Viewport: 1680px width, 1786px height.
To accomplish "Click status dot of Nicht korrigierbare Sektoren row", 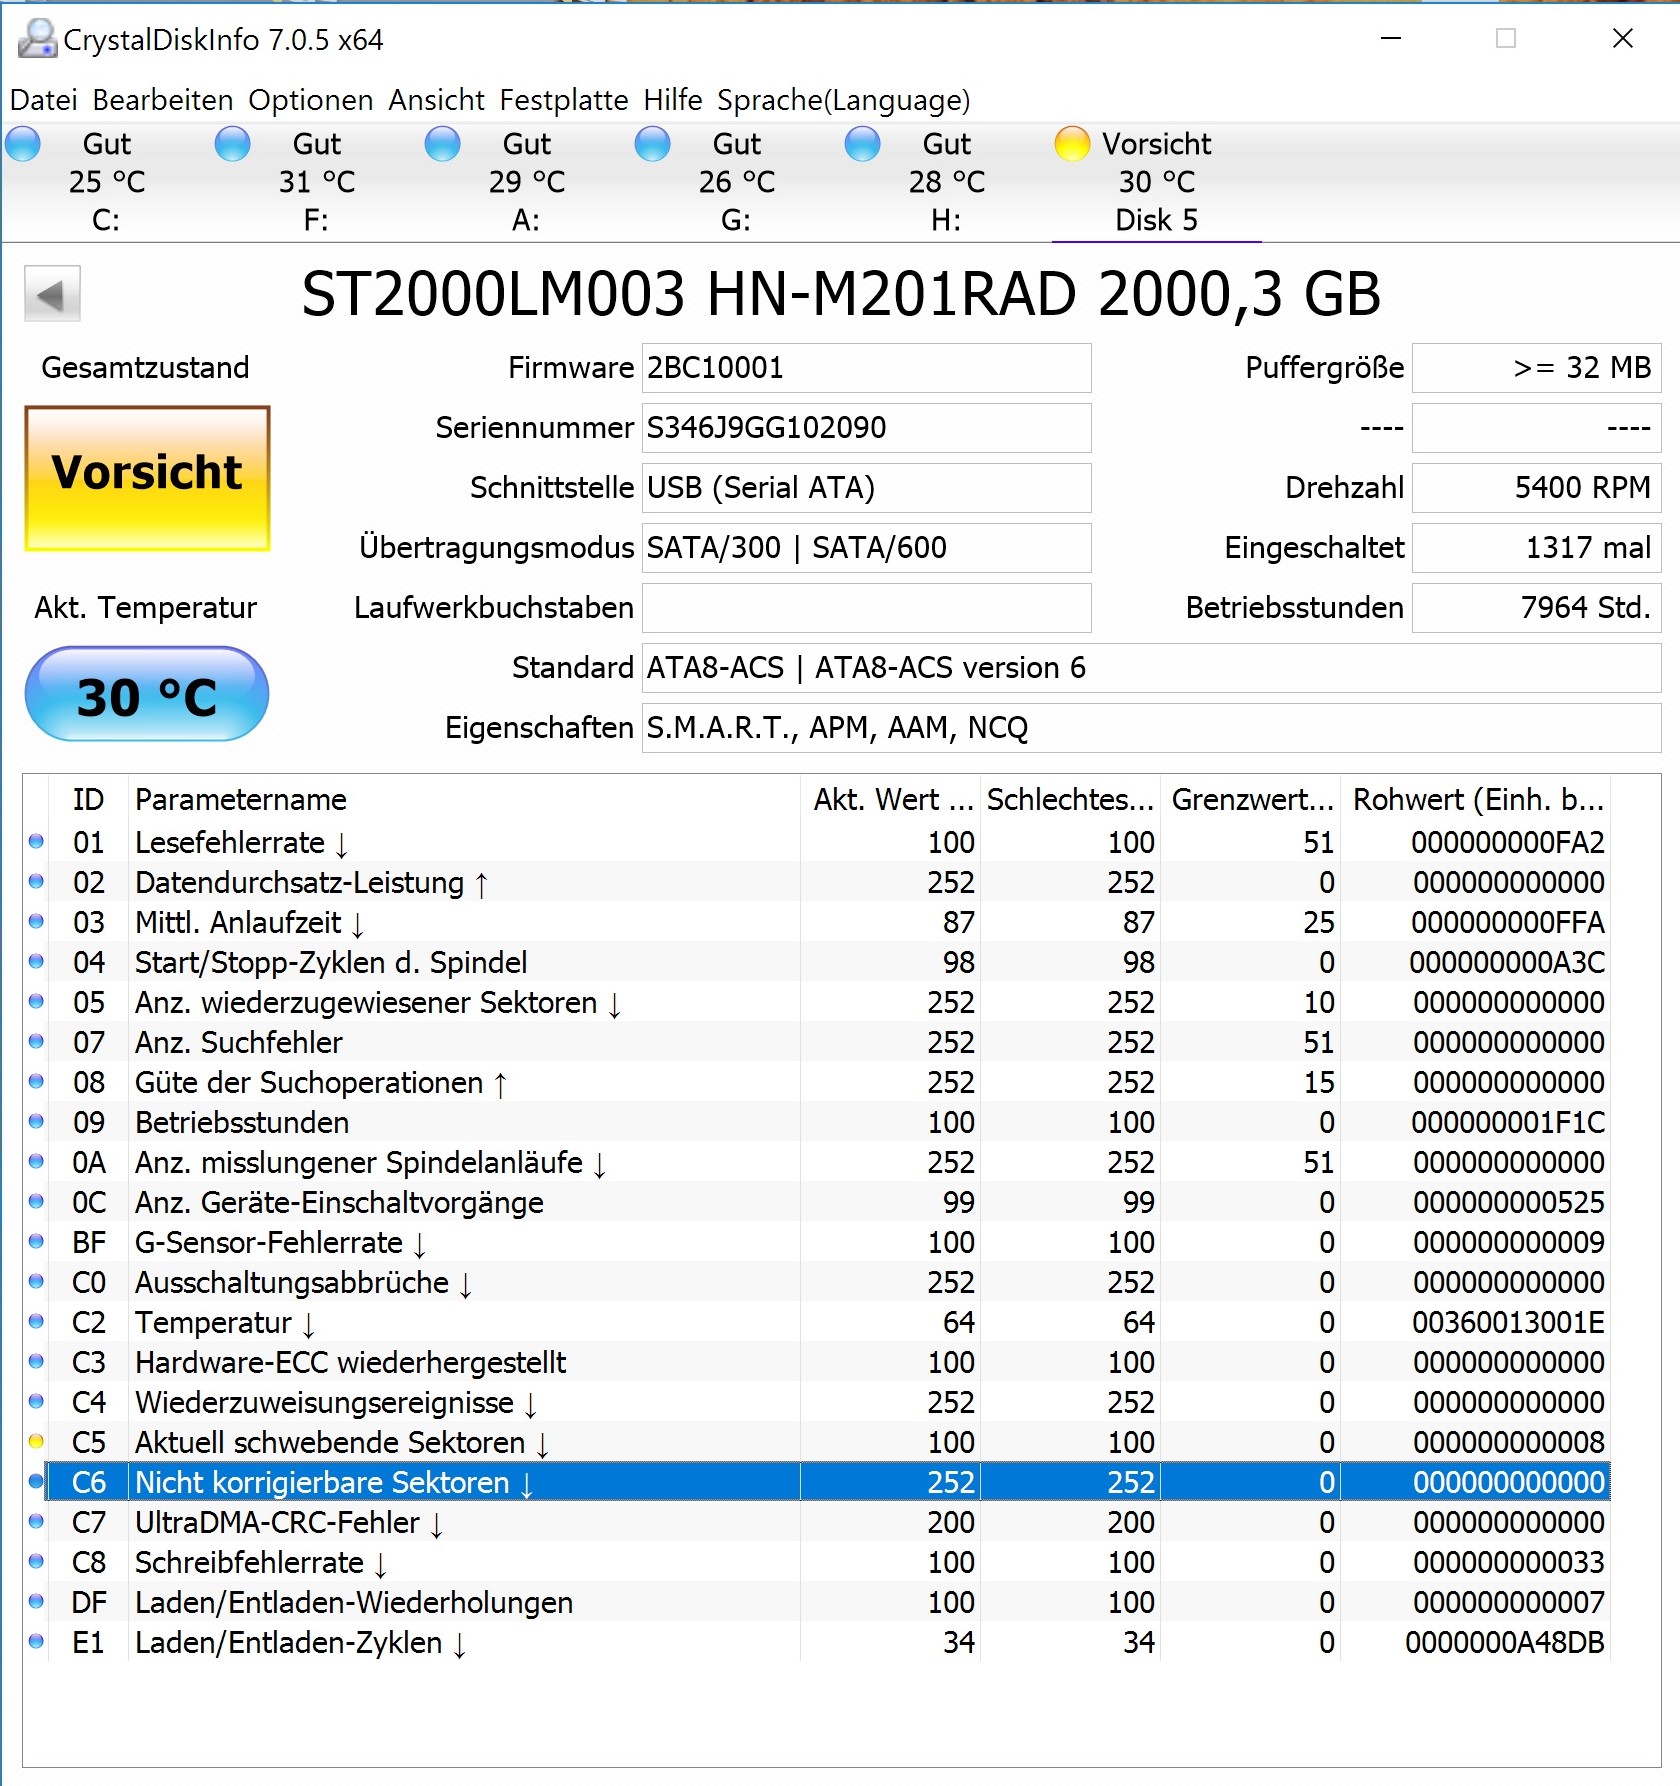I will [37, 1482].
